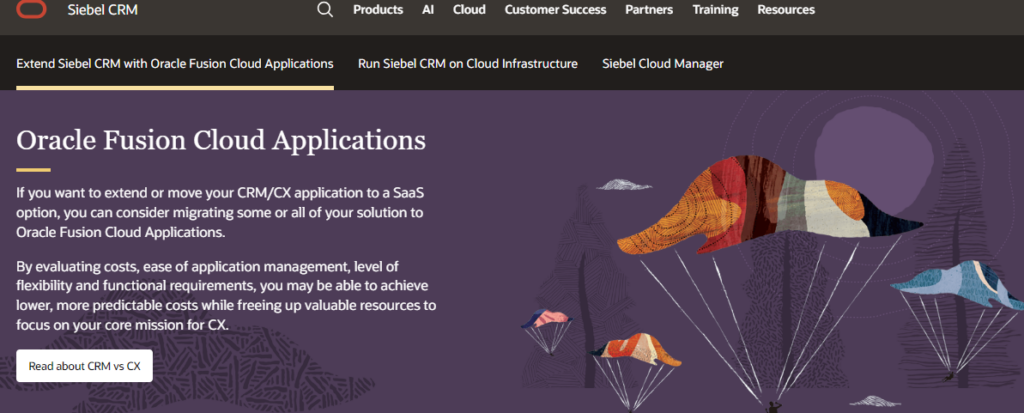Open the Training menu

[x=715, y=10]
